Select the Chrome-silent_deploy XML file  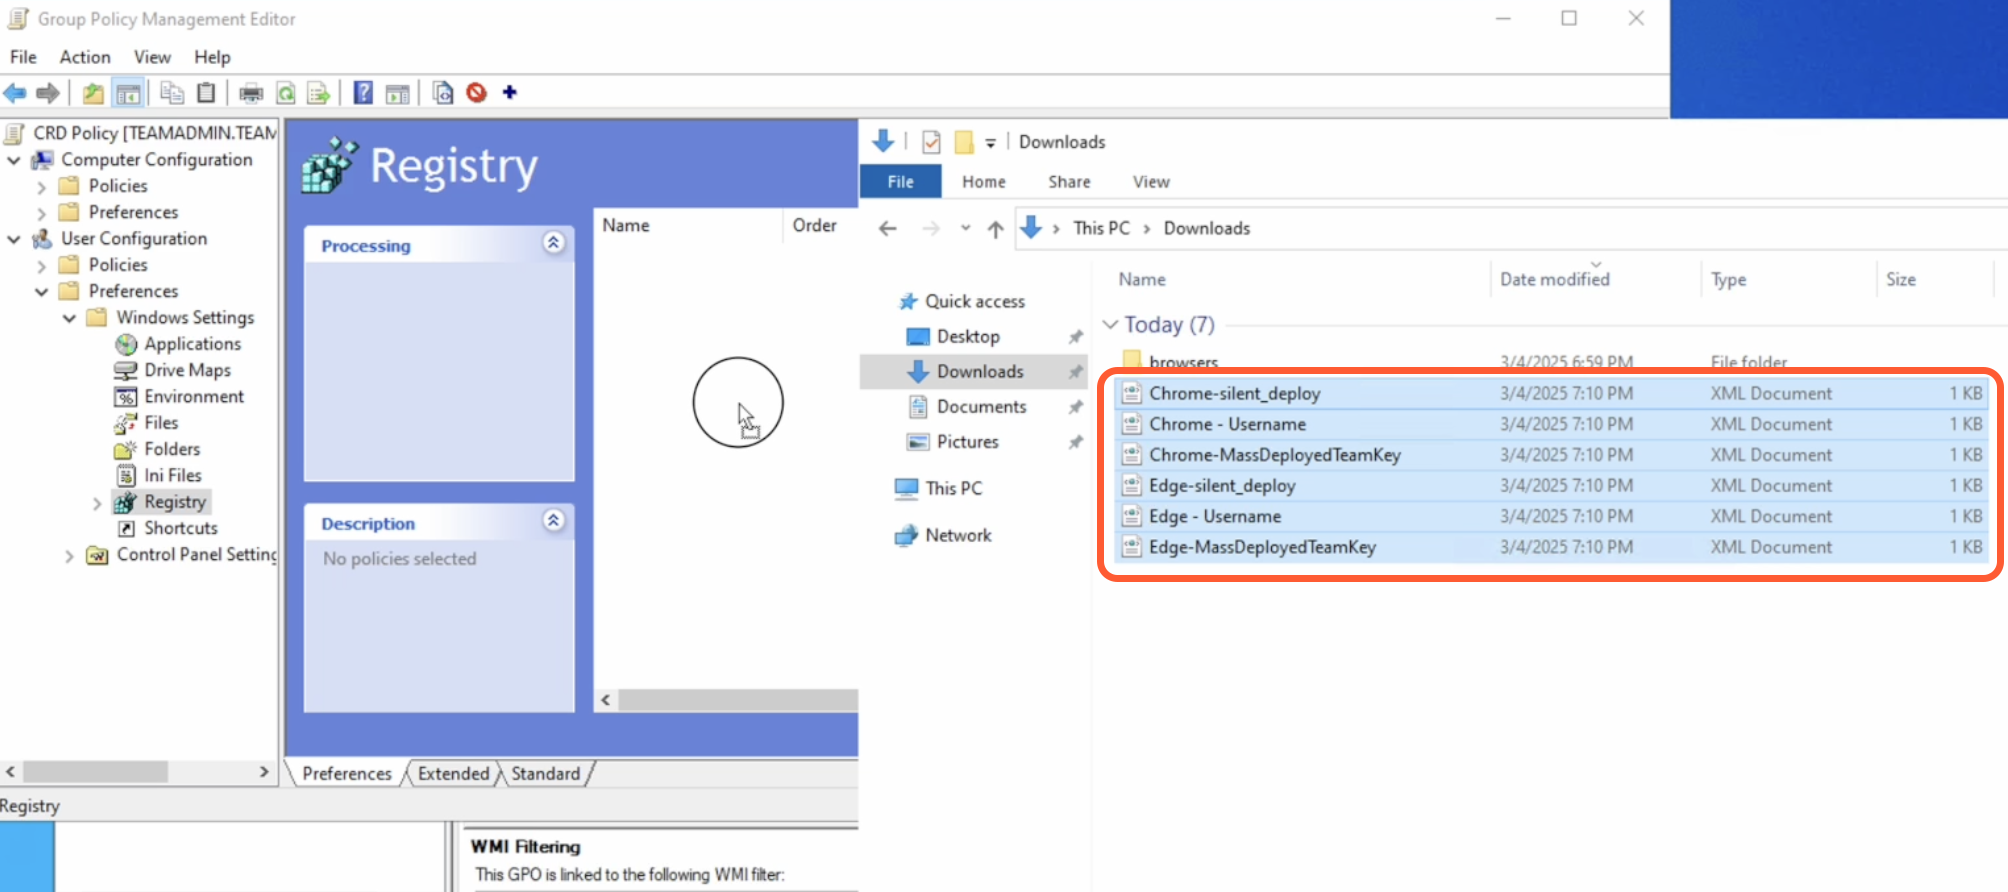(1234, 394)
